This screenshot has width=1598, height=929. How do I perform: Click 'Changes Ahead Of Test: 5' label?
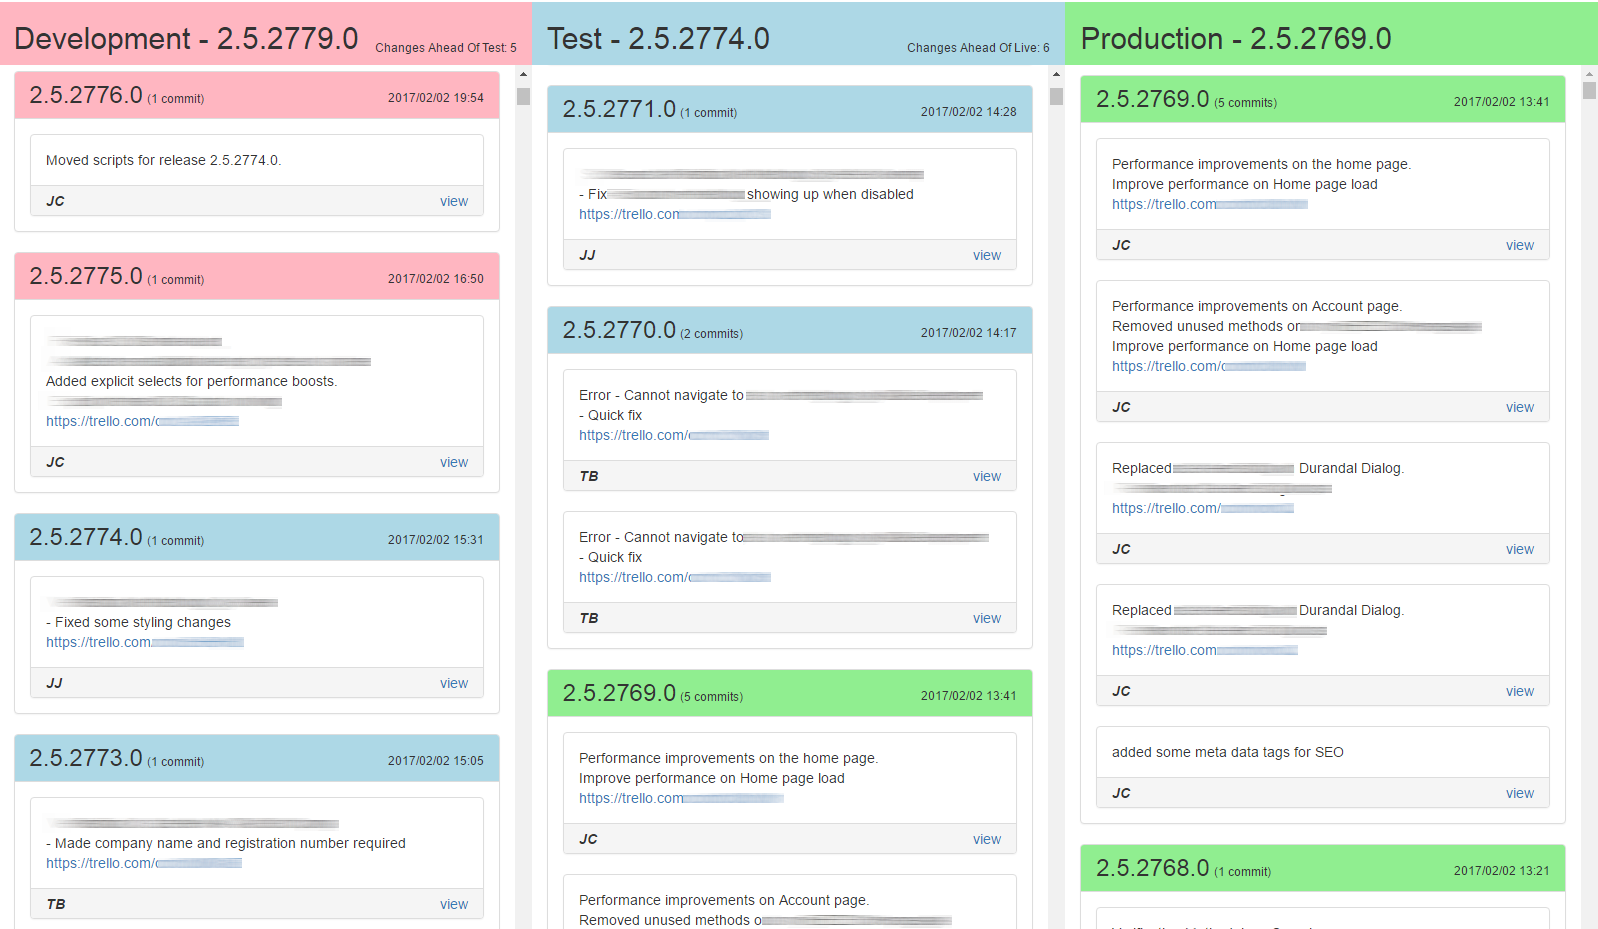(446, 48)
